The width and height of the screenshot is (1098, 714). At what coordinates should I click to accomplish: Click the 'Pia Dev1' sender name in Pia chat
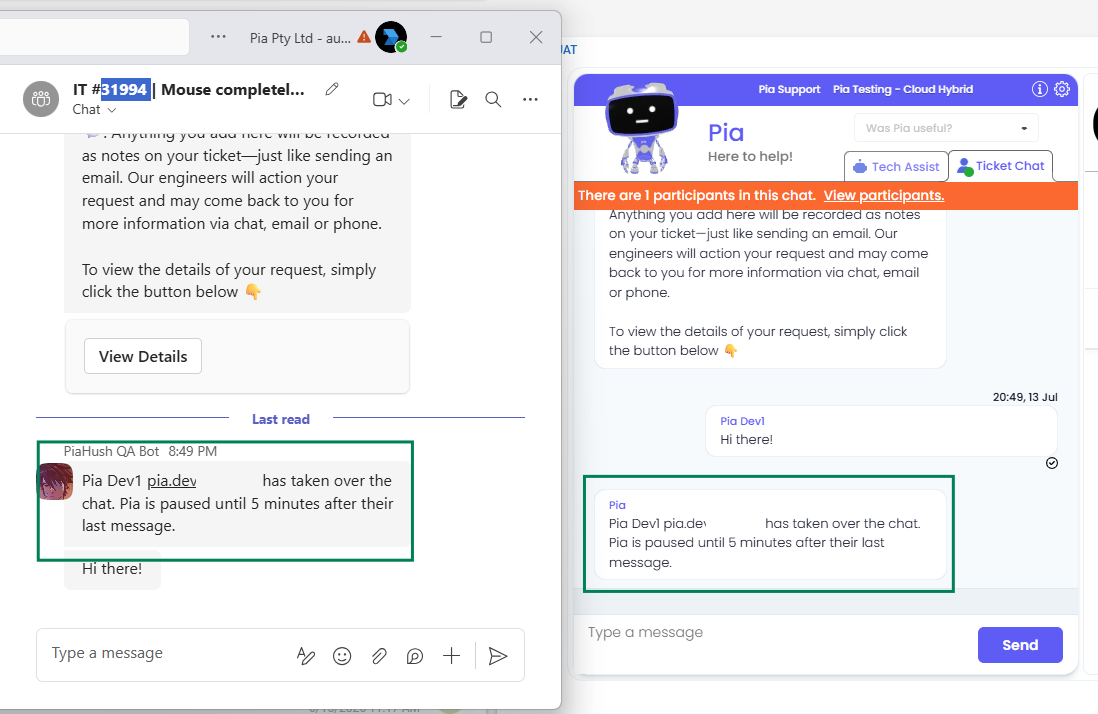742,421
